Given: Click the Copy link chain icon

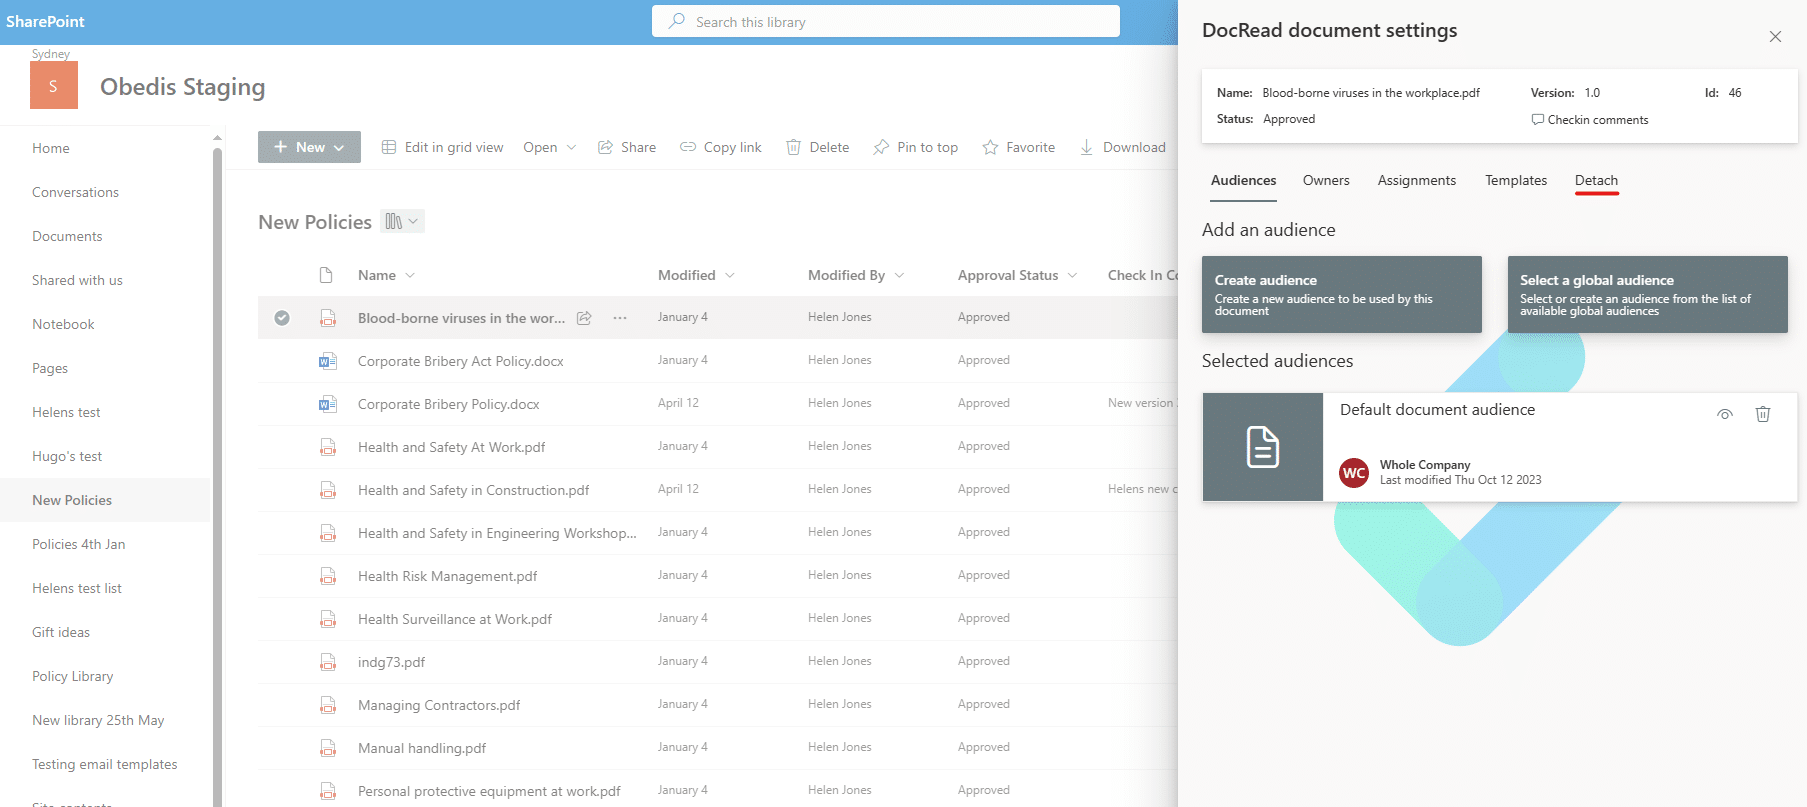Looking at the screenshot, I should (x=688, y=147).
